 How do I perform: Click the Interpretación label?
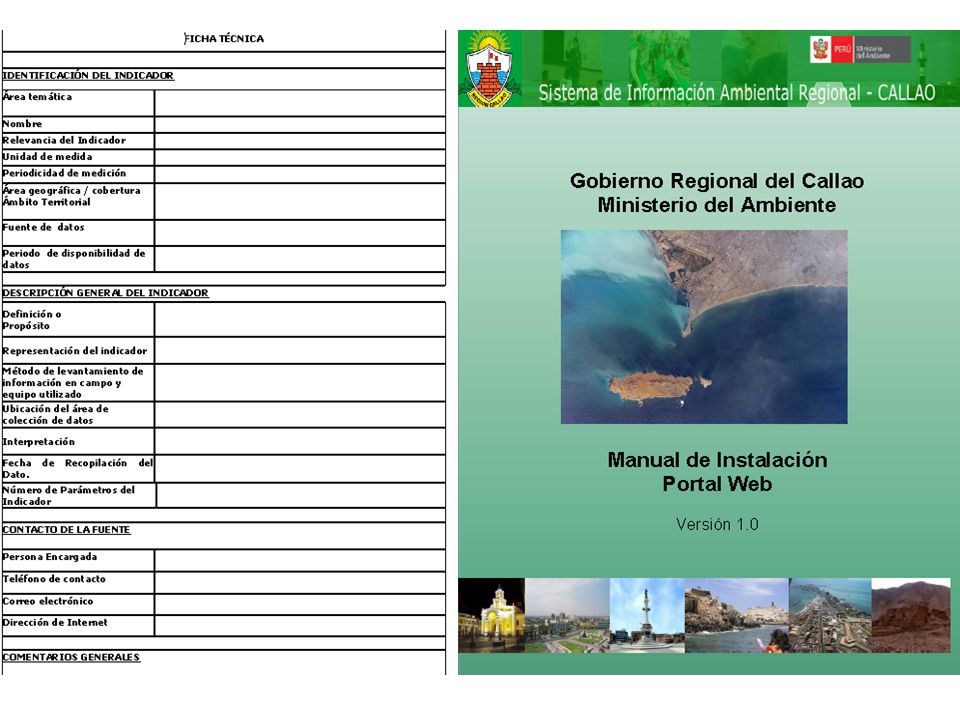click(39, 442)
